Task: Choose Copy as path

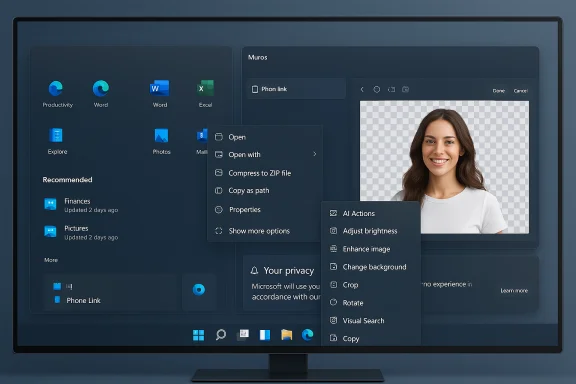Action: 264,190
